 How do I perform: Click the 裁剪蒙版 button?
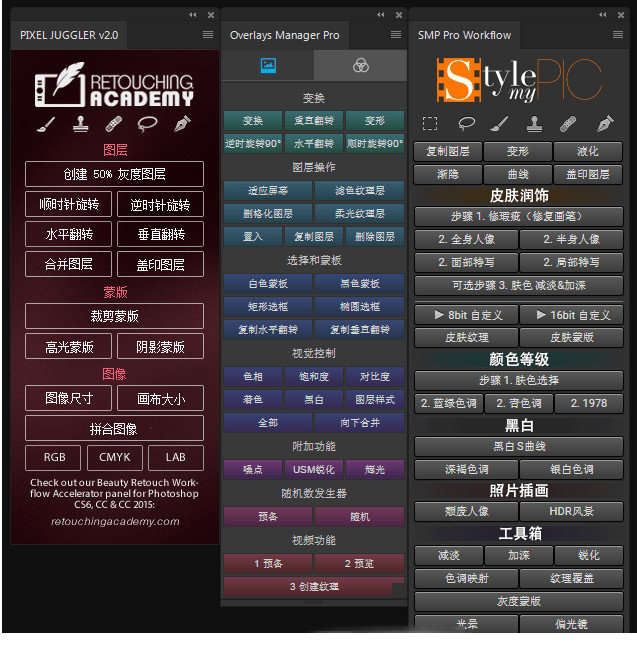point(114,316)
